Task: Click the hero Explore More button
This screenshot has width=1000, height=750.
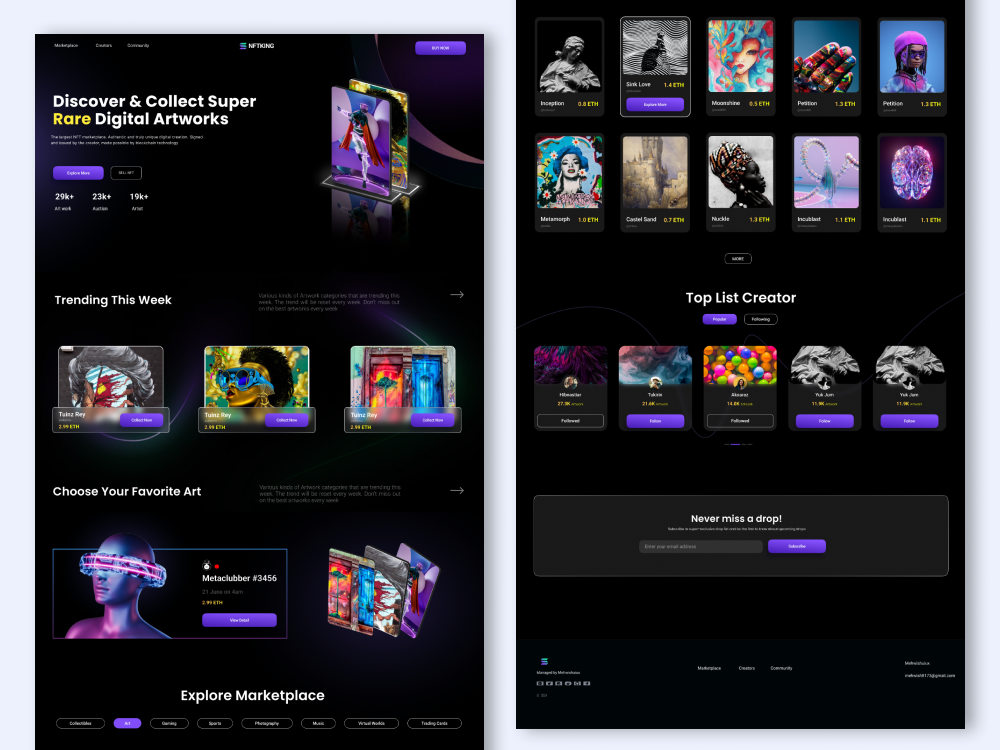Action: point(78,173)
